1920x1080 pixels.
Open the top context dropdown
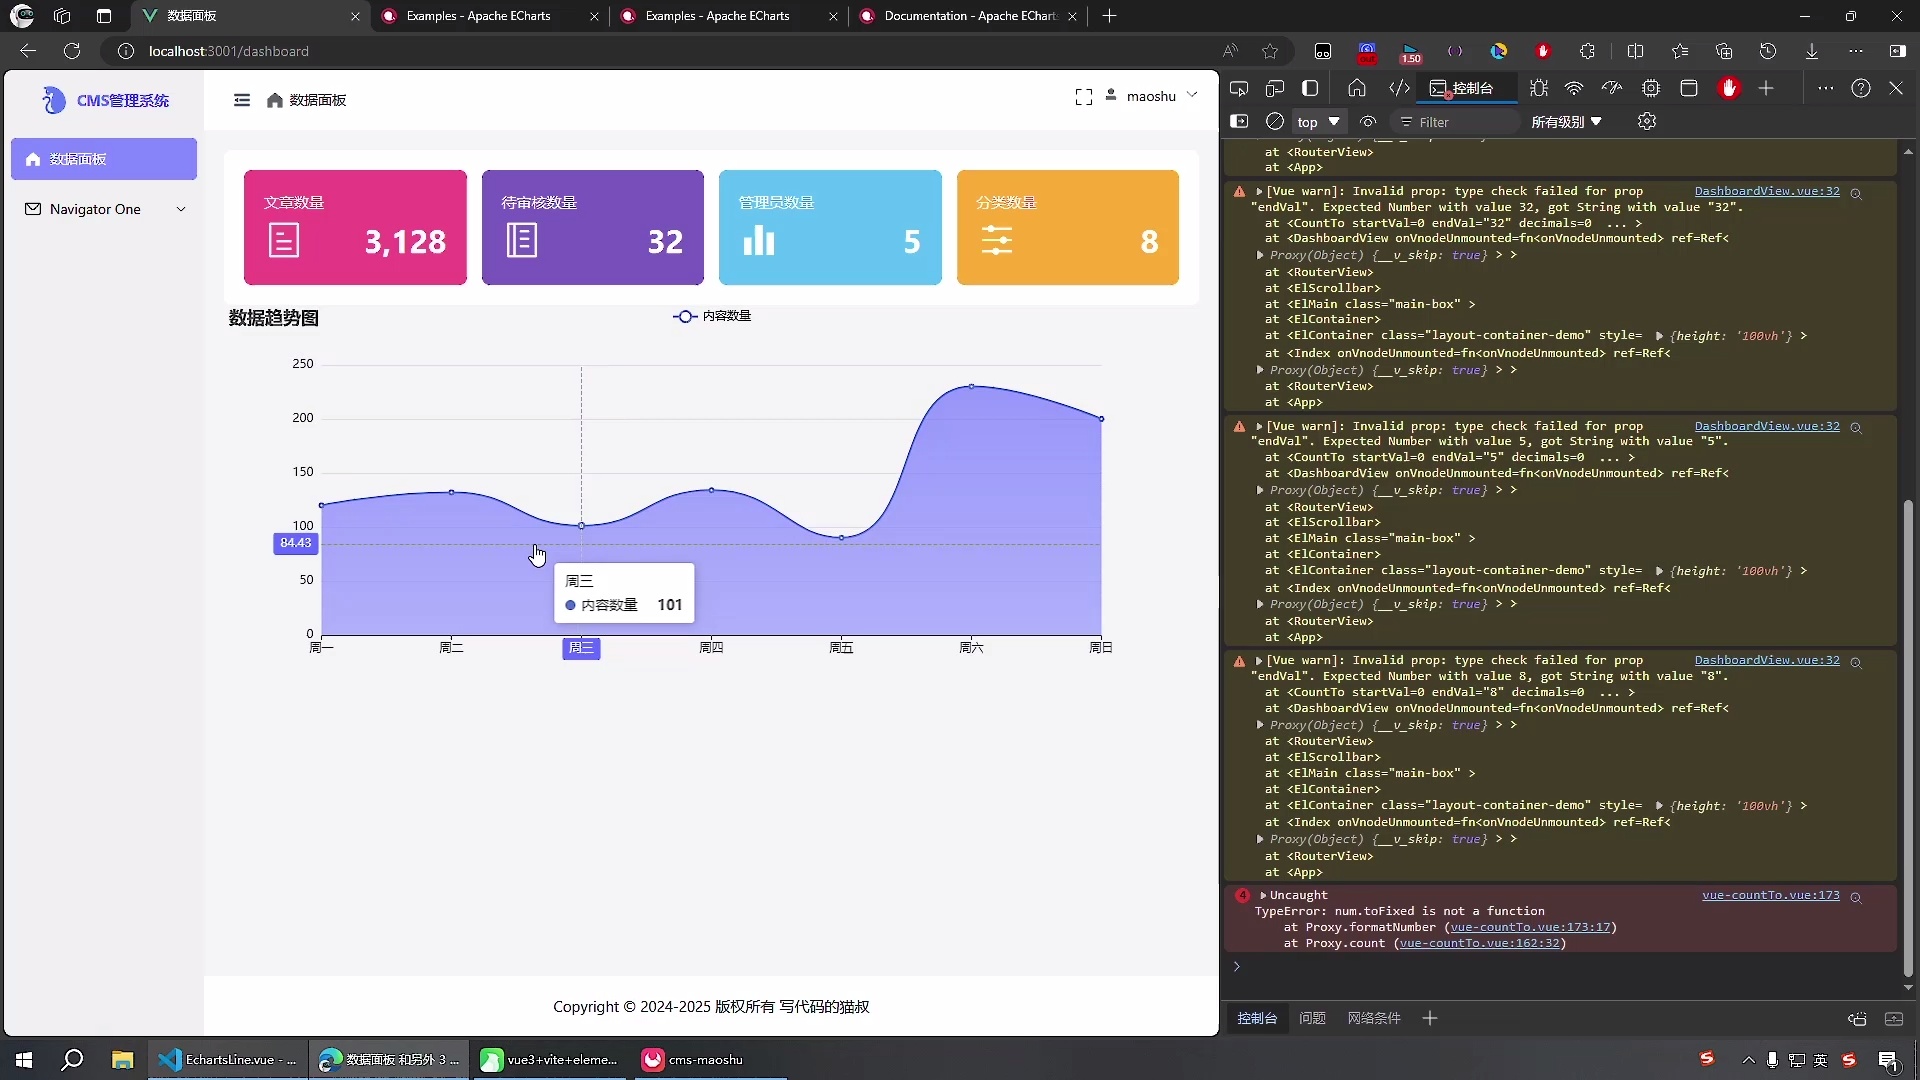tap(1318, 122)
